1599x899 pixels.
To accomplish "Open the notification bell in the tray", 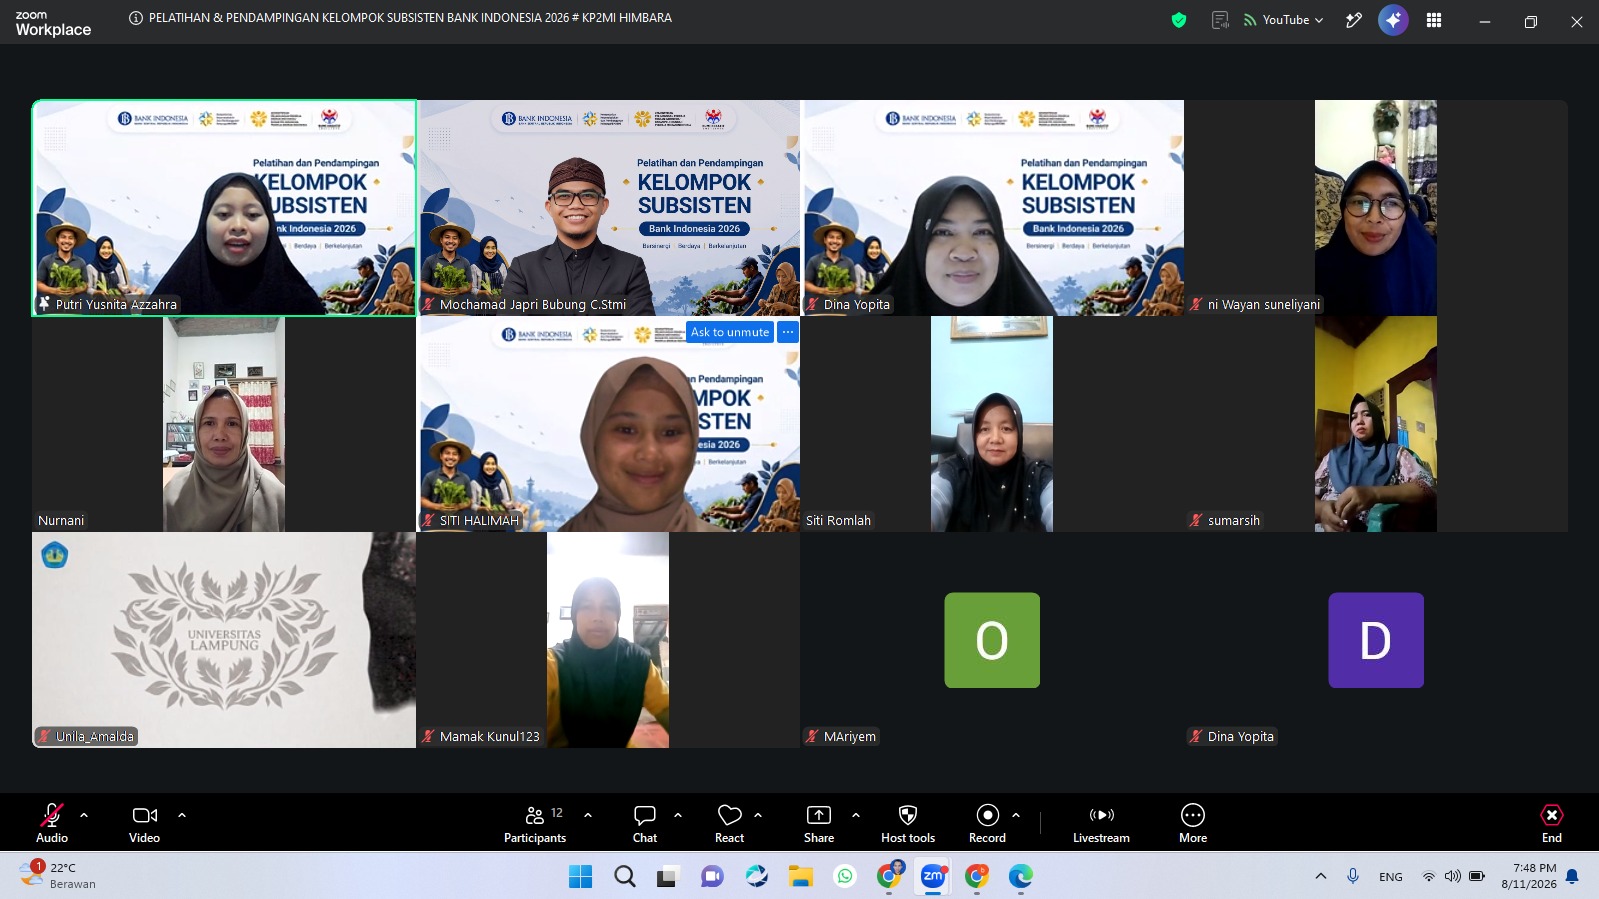I will coord(1572,877).
